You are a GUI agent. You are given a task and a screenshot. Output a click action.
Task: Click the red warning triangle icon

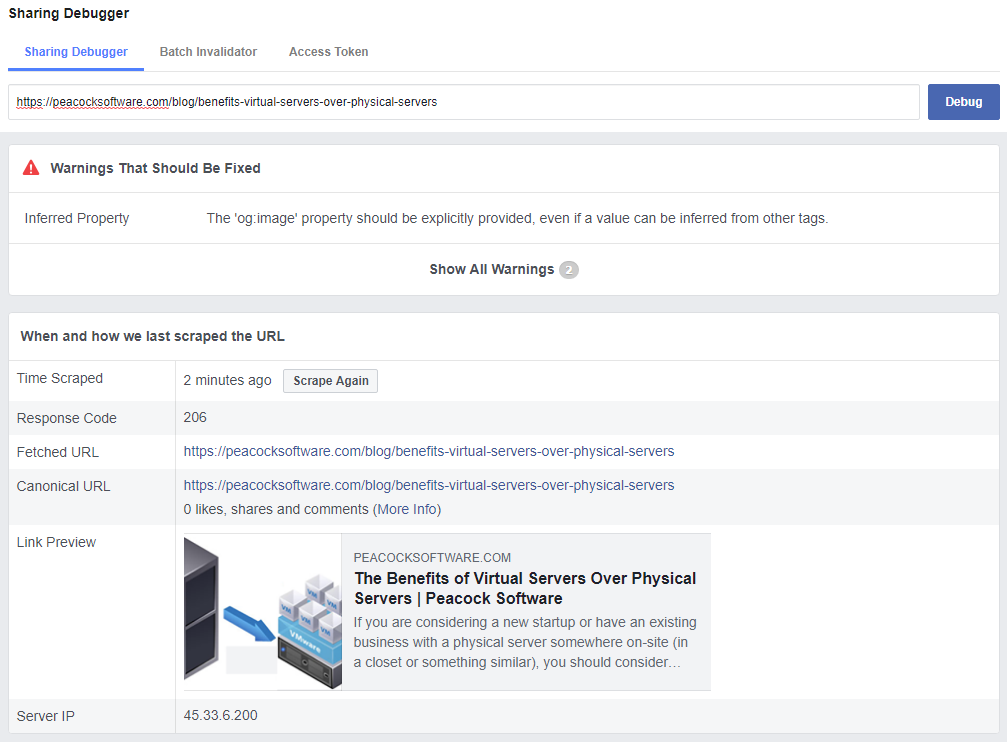pos(31,168)
